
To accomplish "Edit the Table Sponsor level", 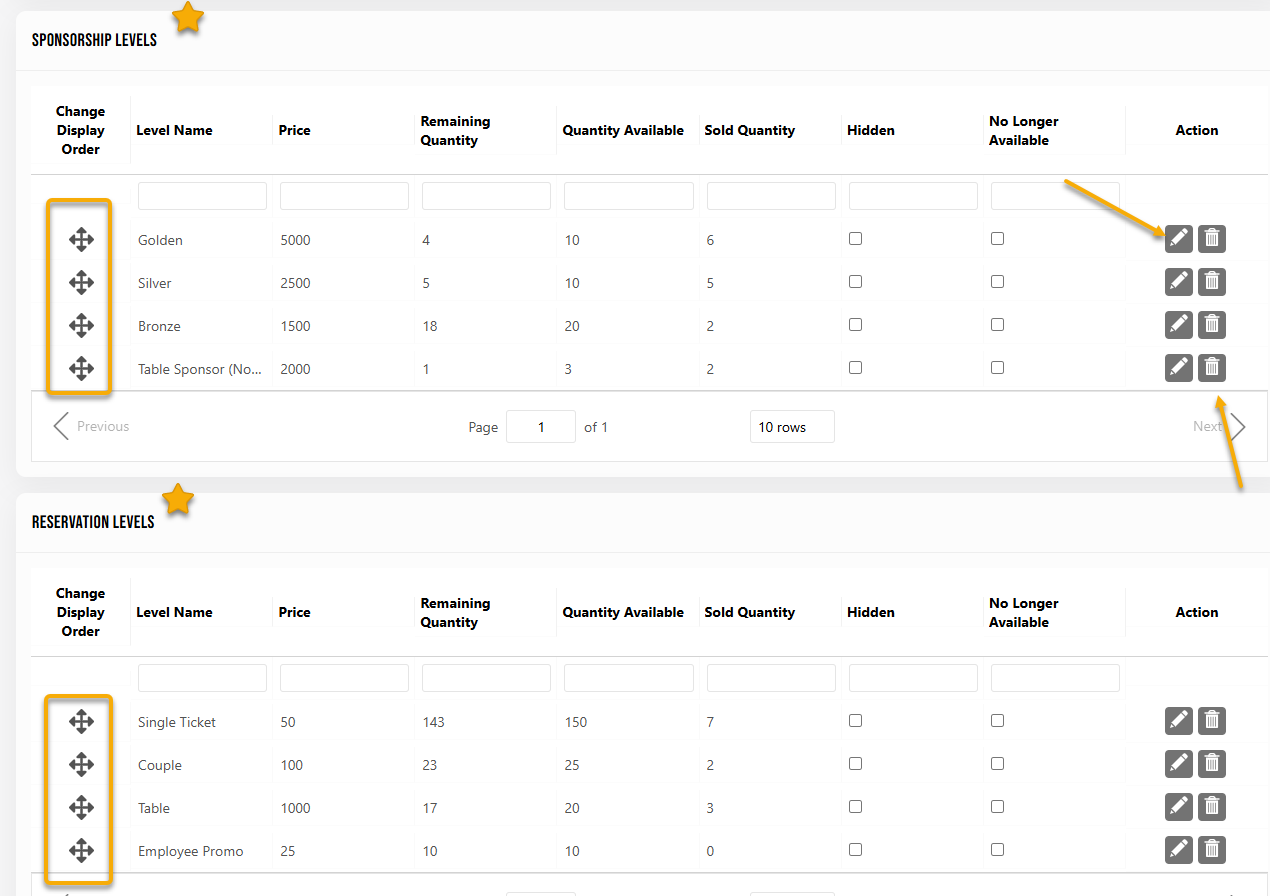I will pyautogui.click(x=1179, y=368).
